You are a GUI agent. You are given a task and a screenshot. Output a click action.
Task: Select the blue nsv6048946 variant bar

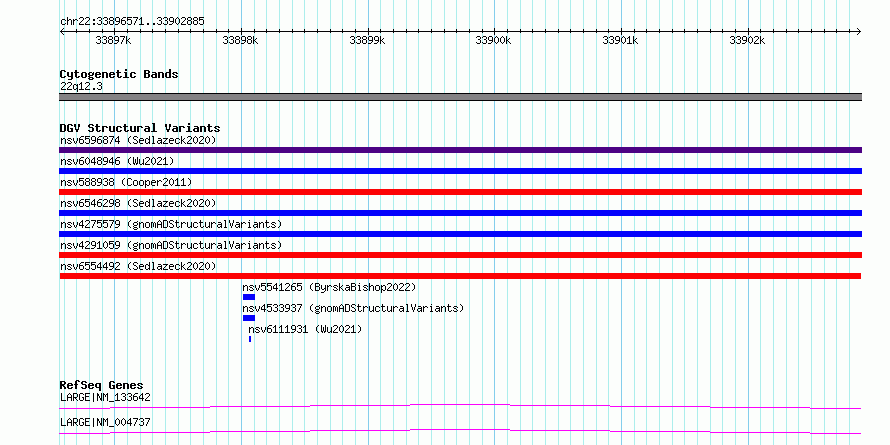coord(460,171)
